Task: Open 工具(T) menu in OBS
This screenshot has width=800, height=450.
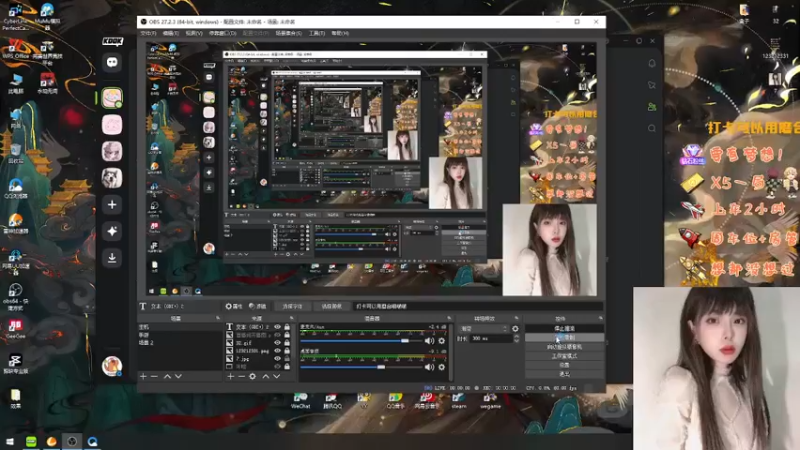Action: [317, 33]
